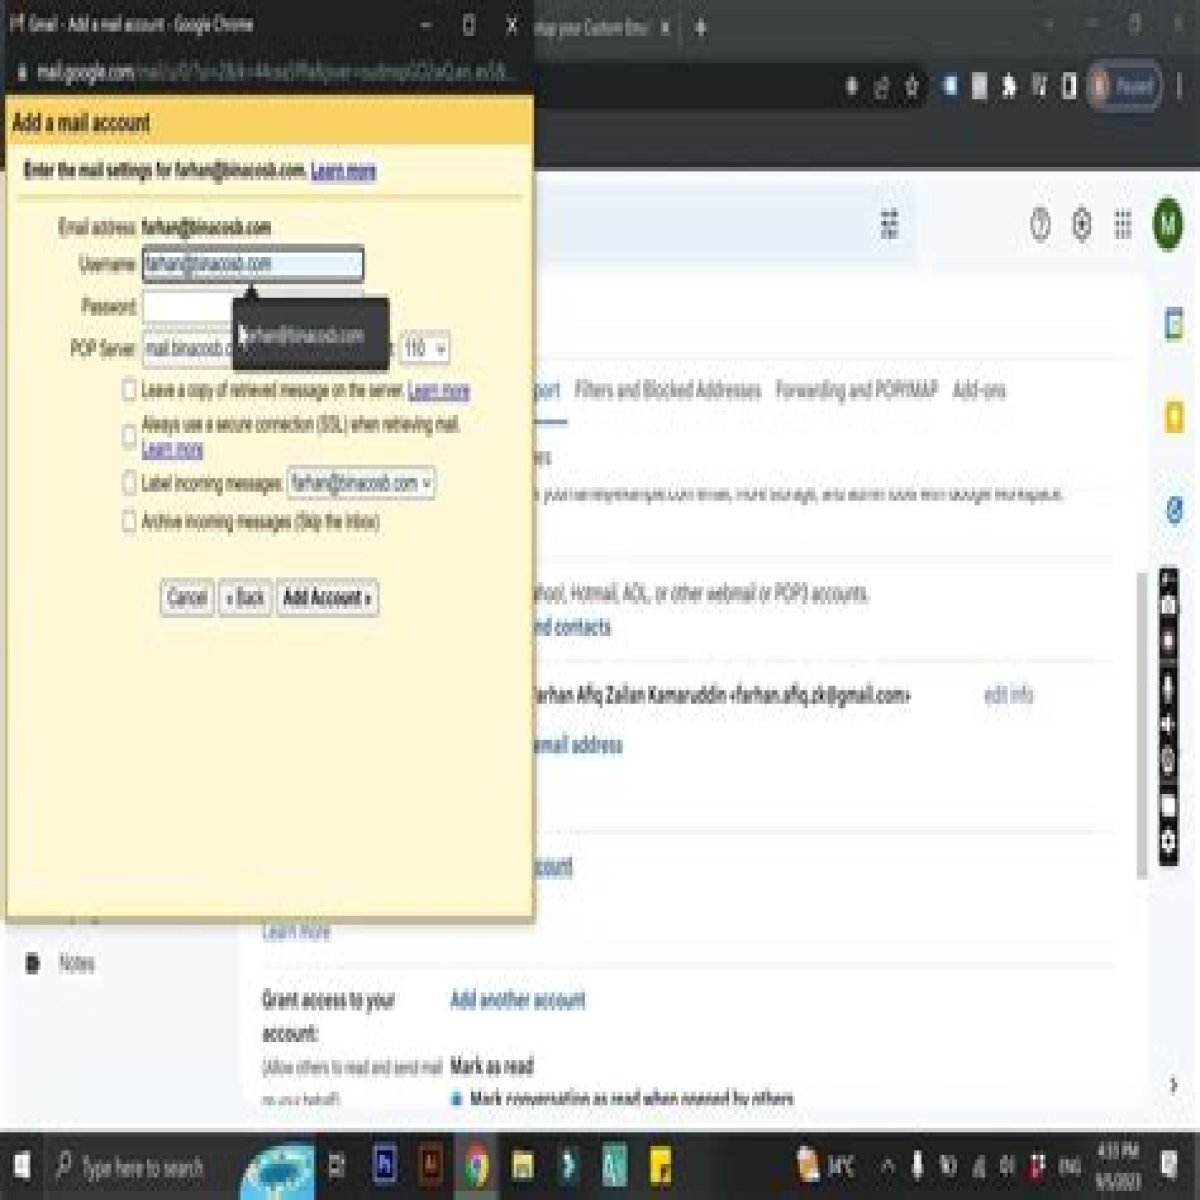Image resolution: width=1200 pixels, height=1200 pixels.
Task: Enable Always use a secure connection SSL
Action: coord(129,436)
